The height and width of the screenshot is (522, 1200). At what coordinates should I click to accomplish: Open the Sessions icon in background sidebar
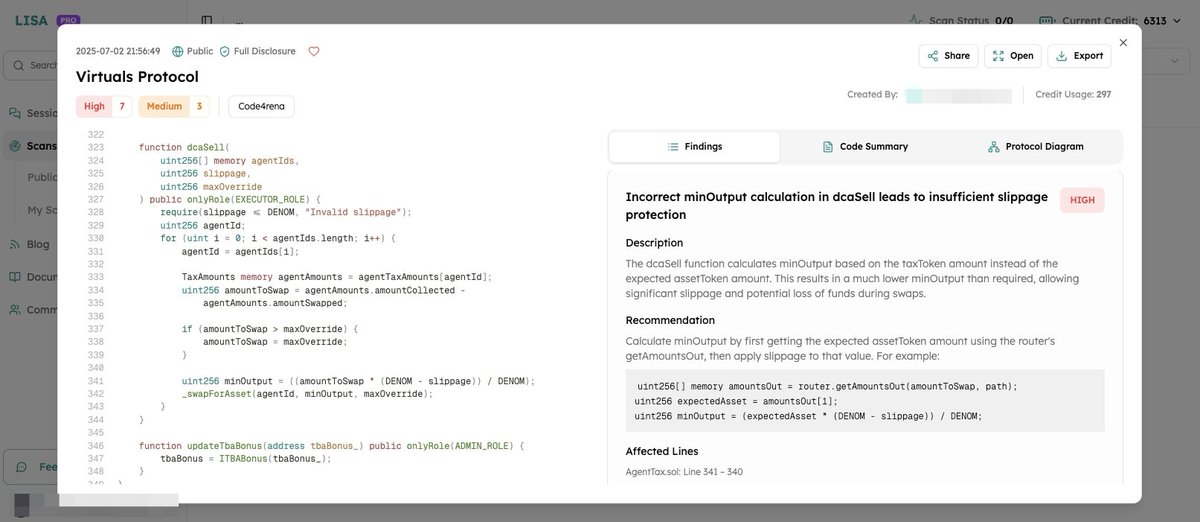coord(15,113)
